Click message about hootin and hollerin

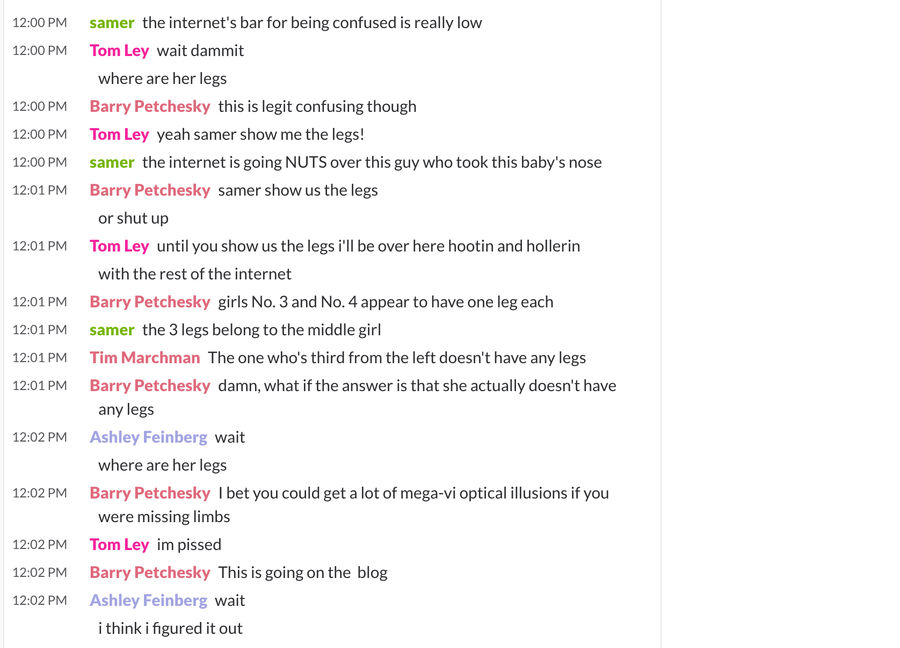click(x=368, y=246)
